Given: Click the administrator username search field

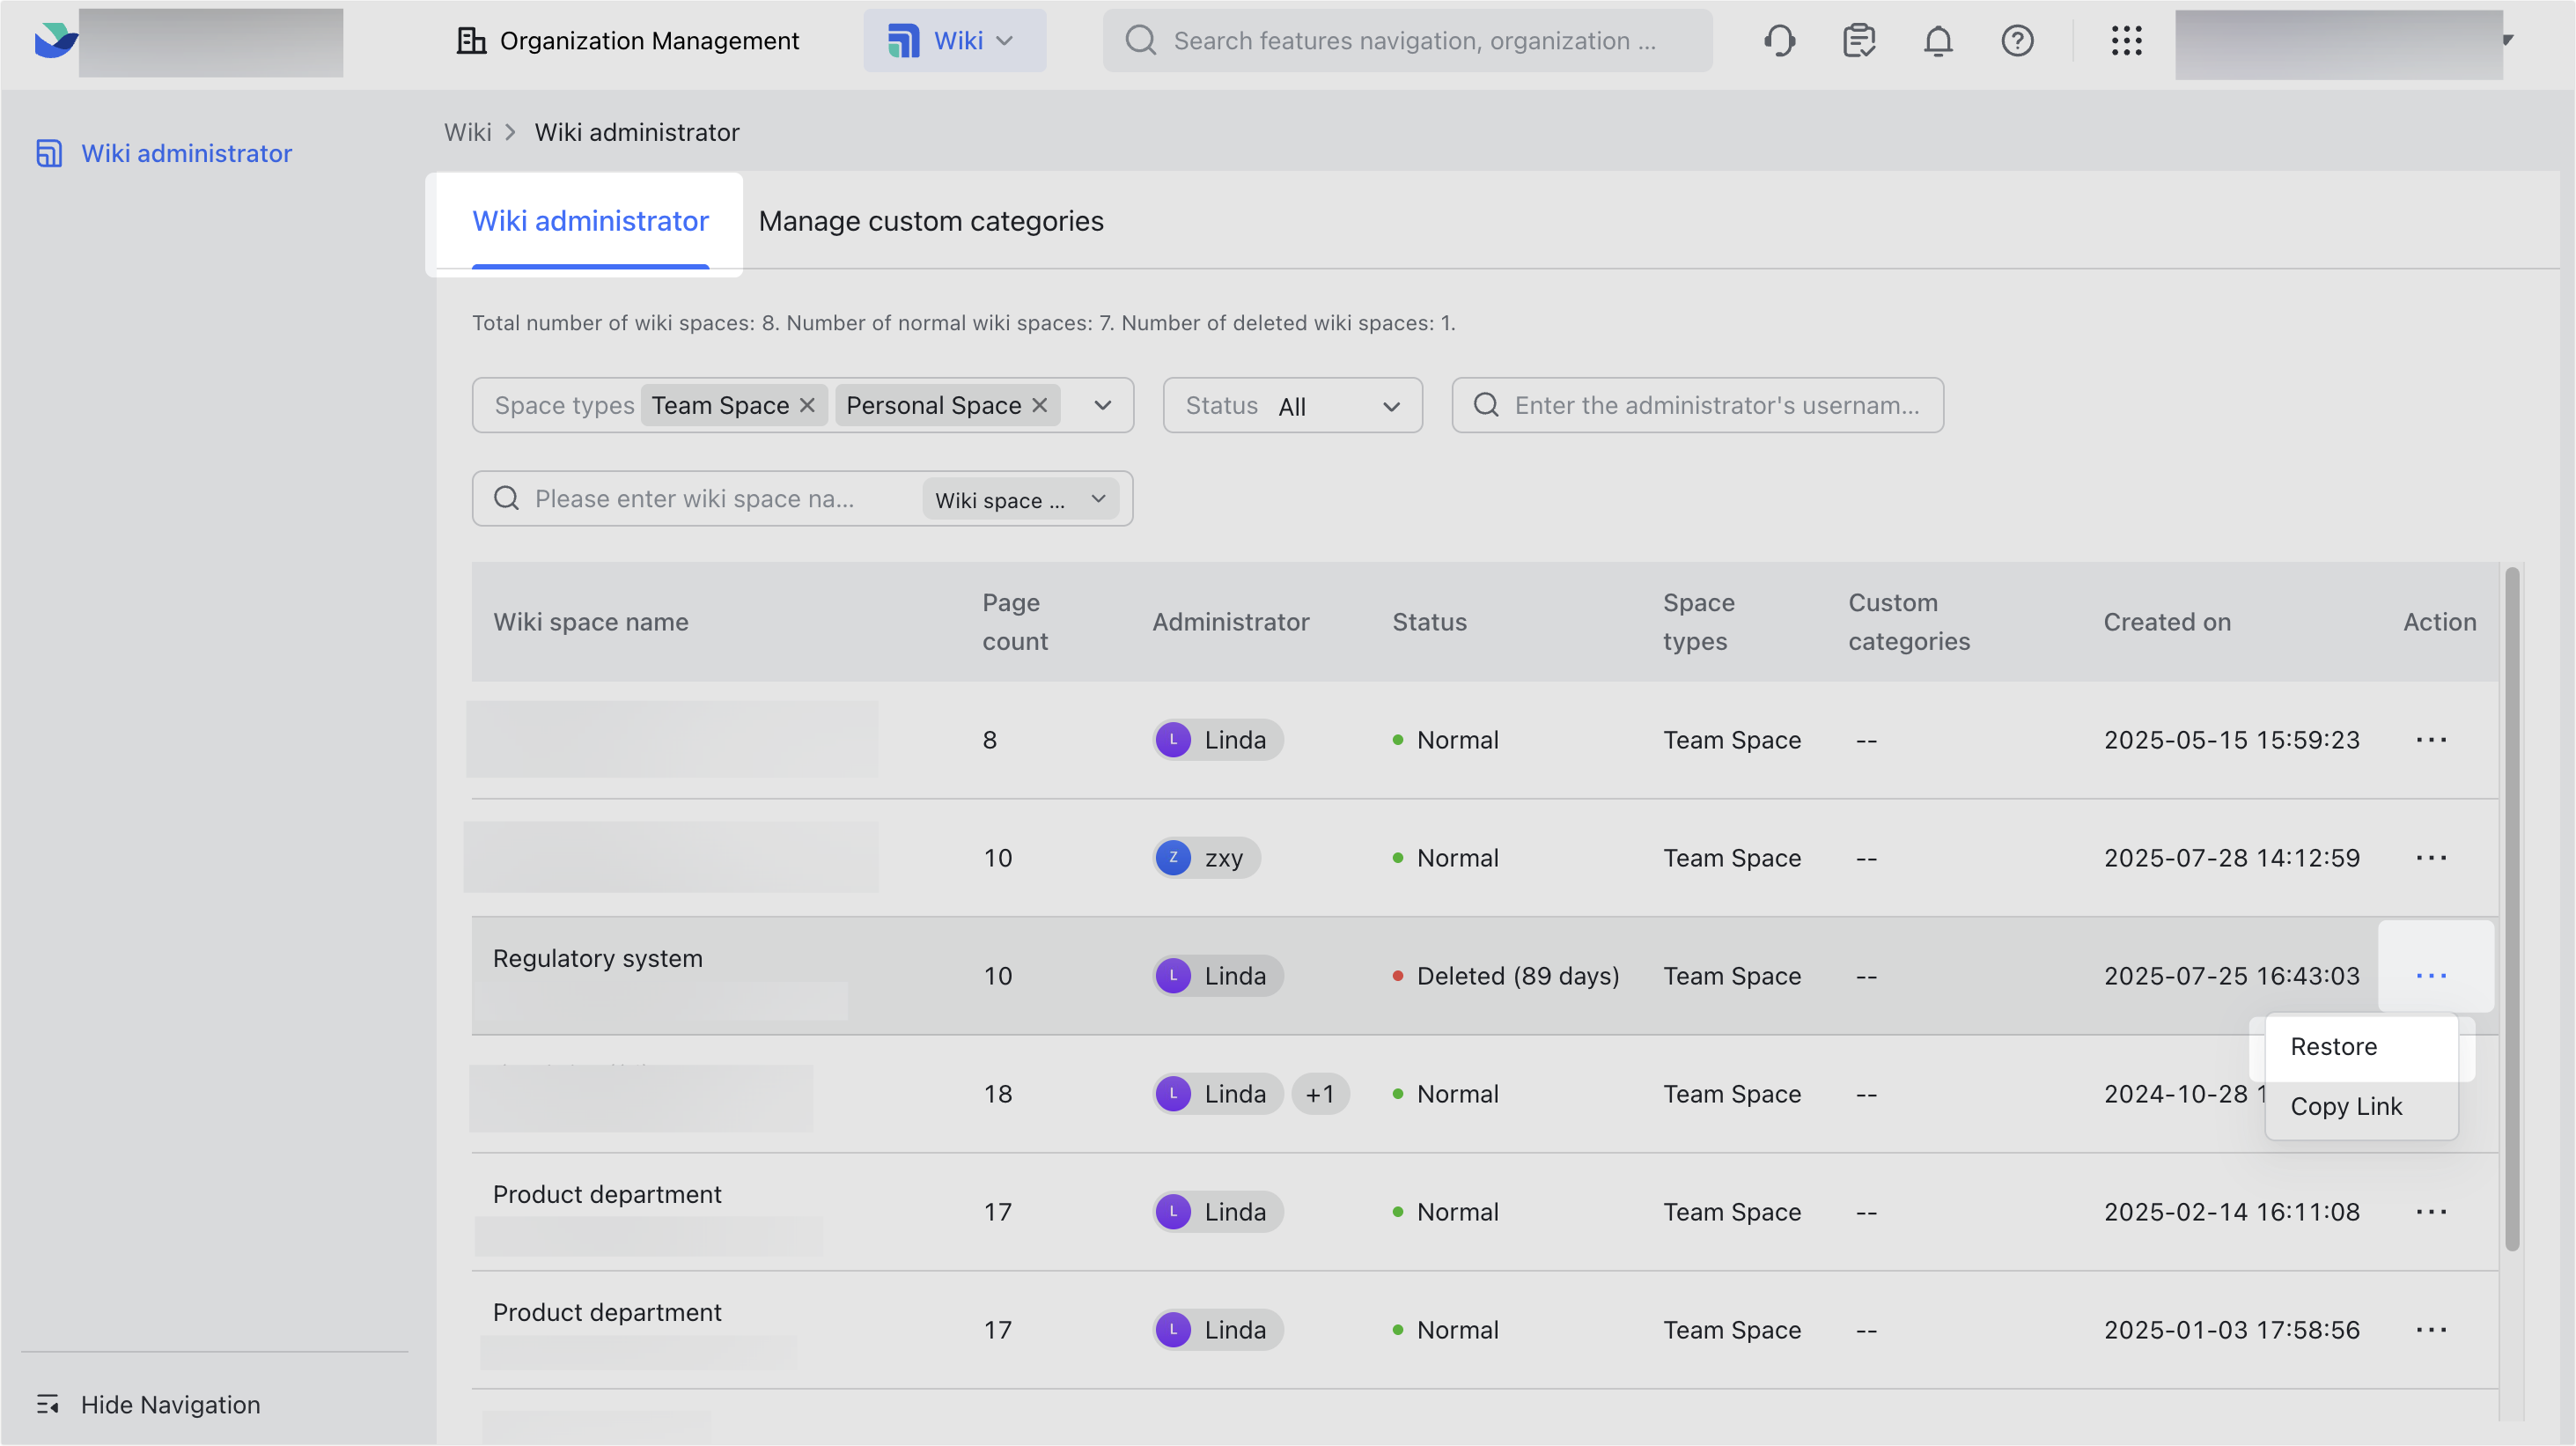Looking at the screenshot, I should [1697, 405].
